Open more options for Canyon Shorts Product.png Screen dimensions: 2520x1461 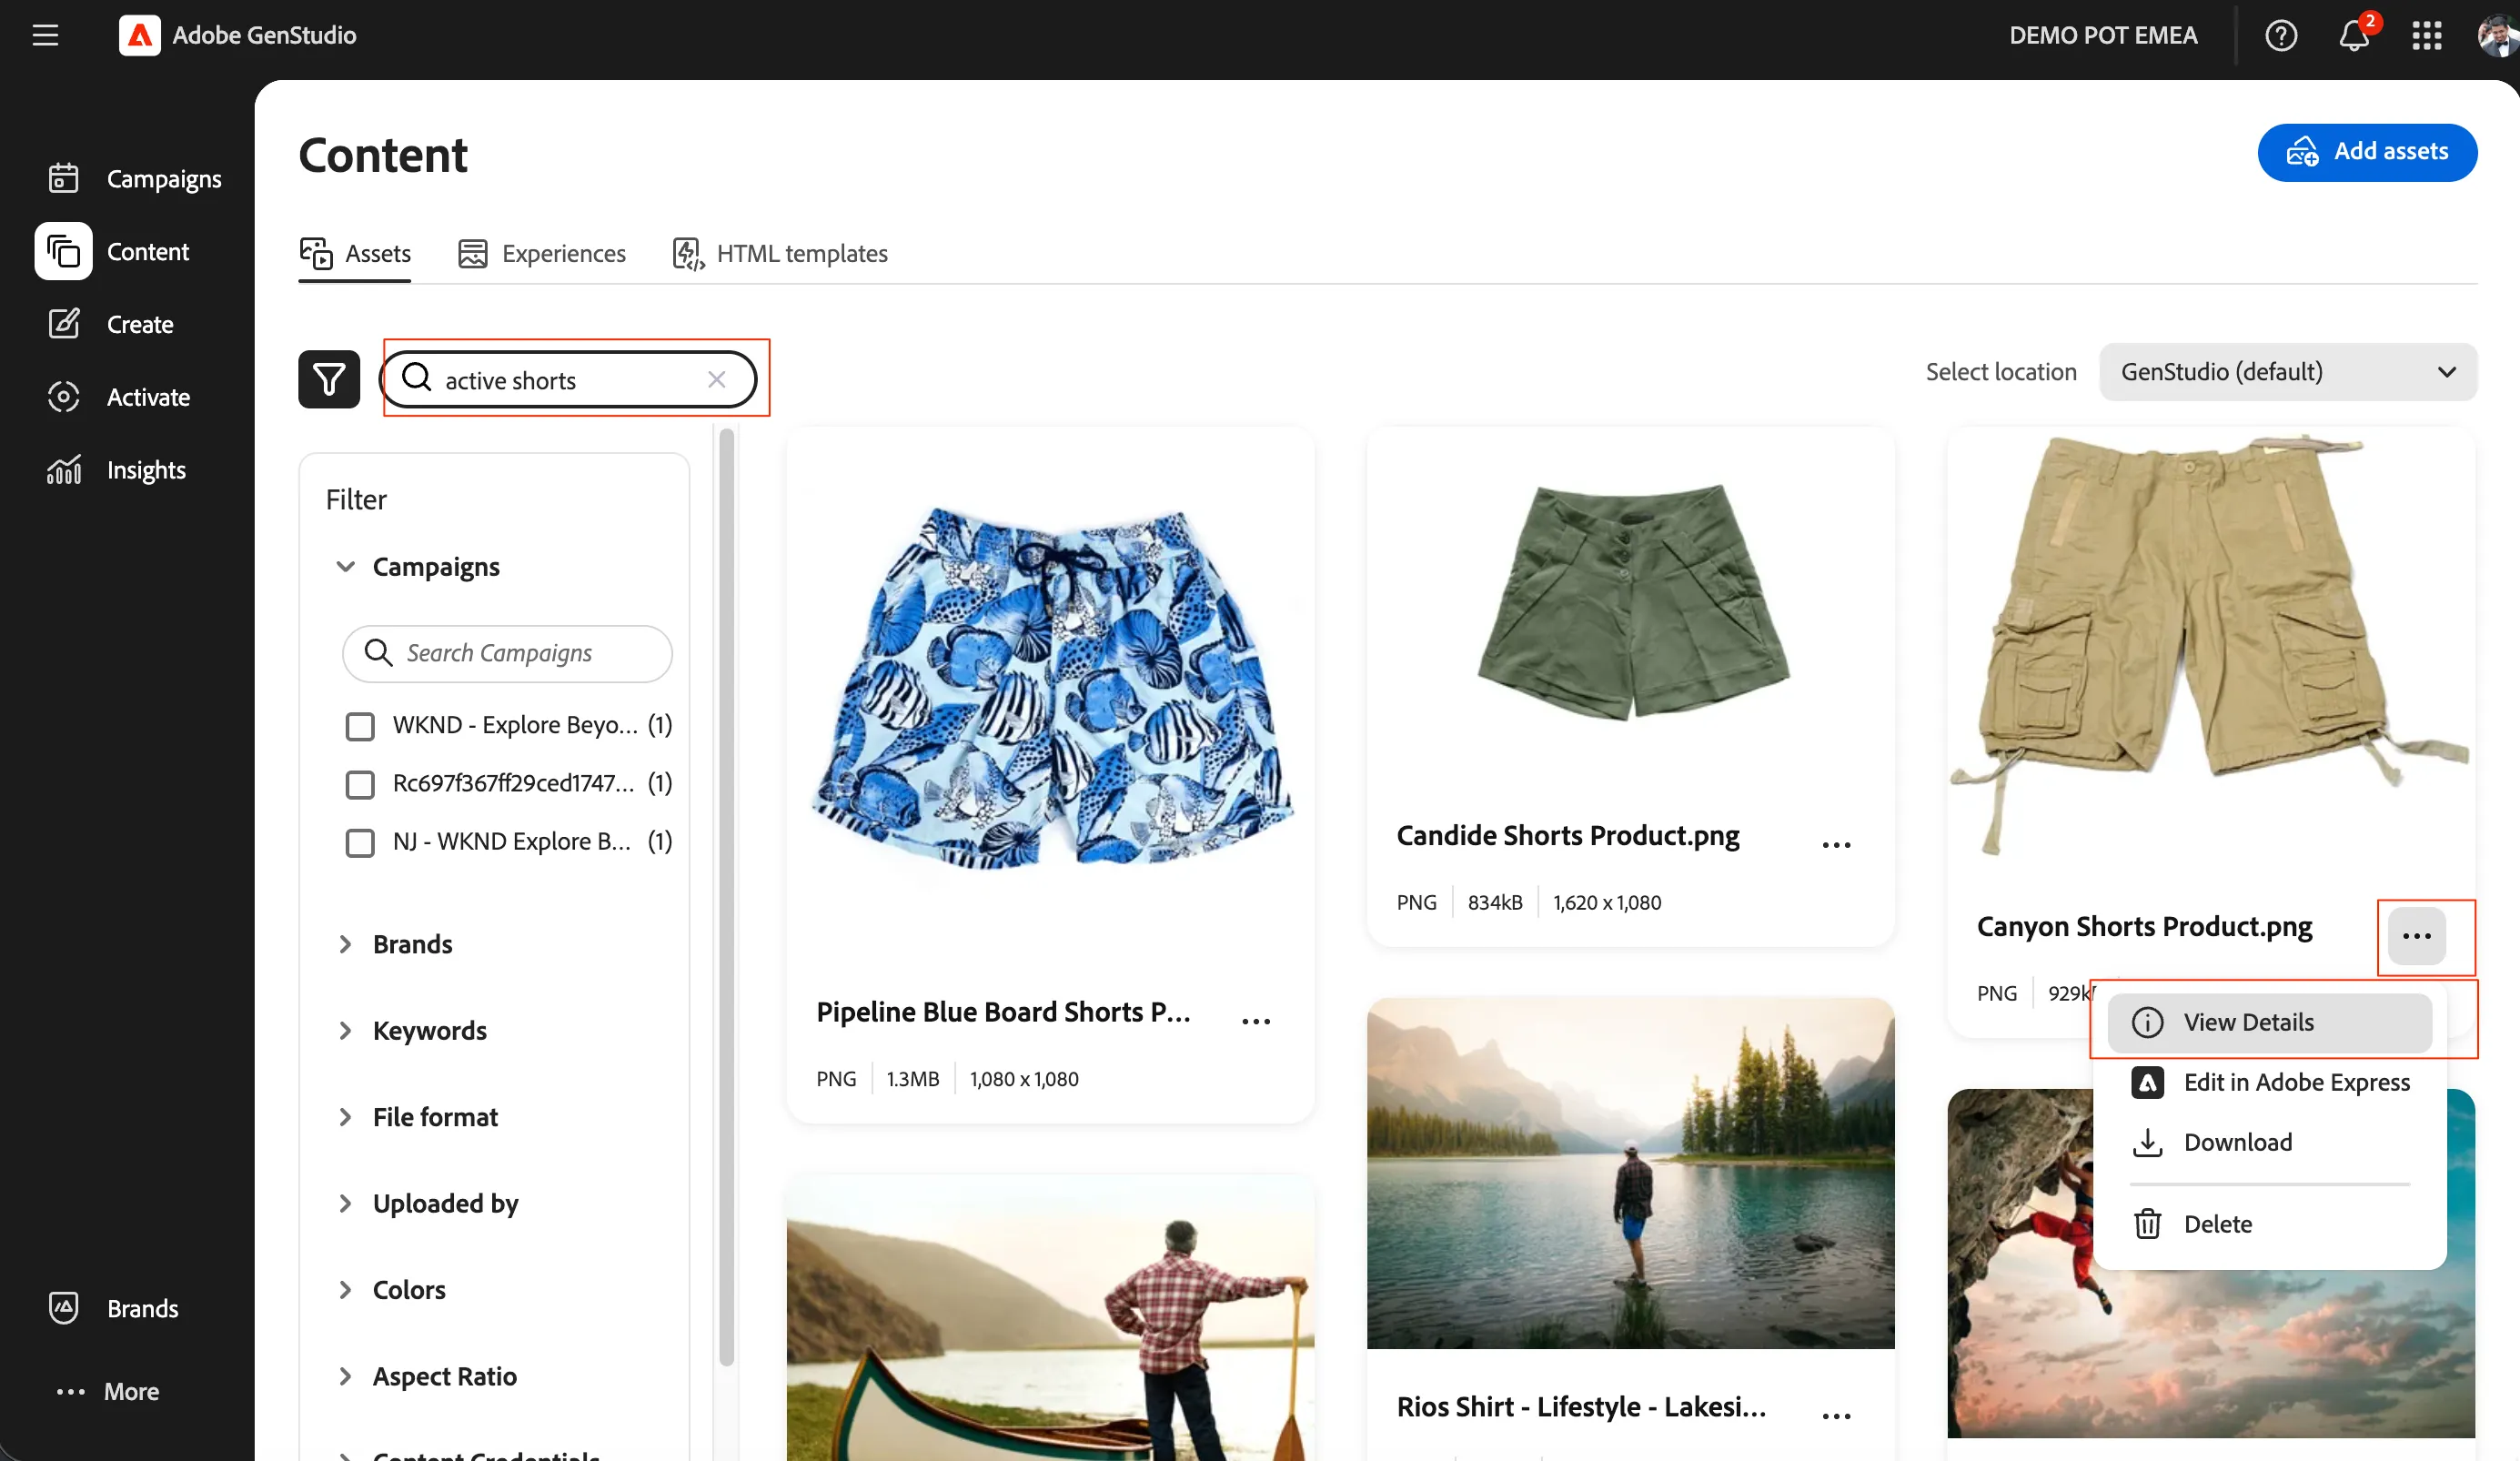tap(2416, 936)
